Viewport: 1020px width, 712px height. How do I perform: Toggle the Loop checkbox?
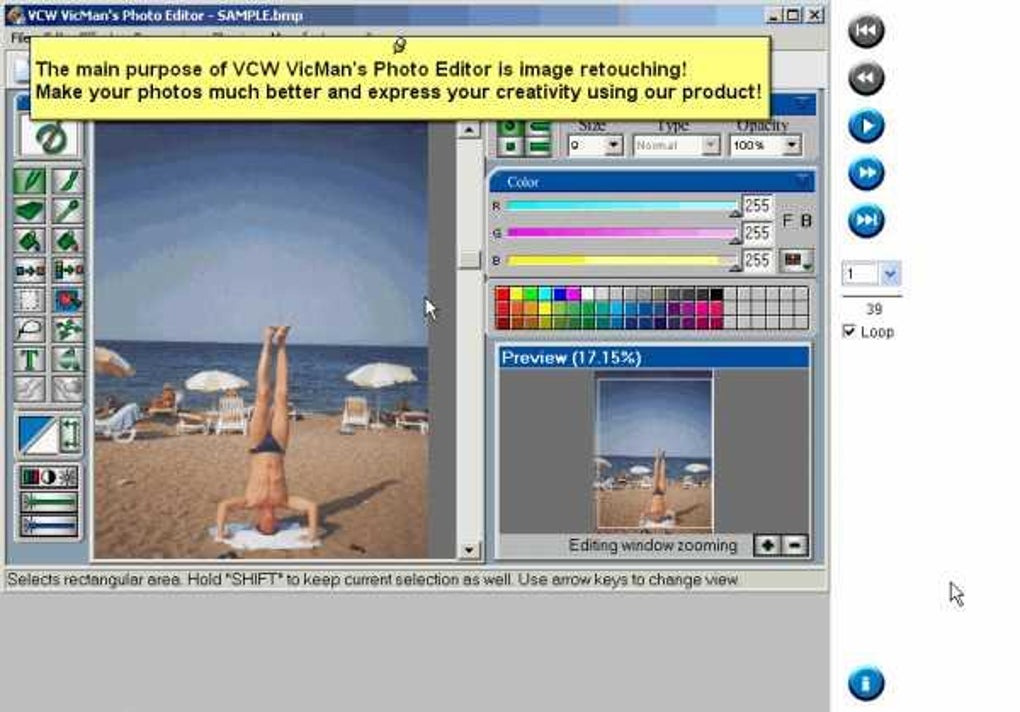849,331
